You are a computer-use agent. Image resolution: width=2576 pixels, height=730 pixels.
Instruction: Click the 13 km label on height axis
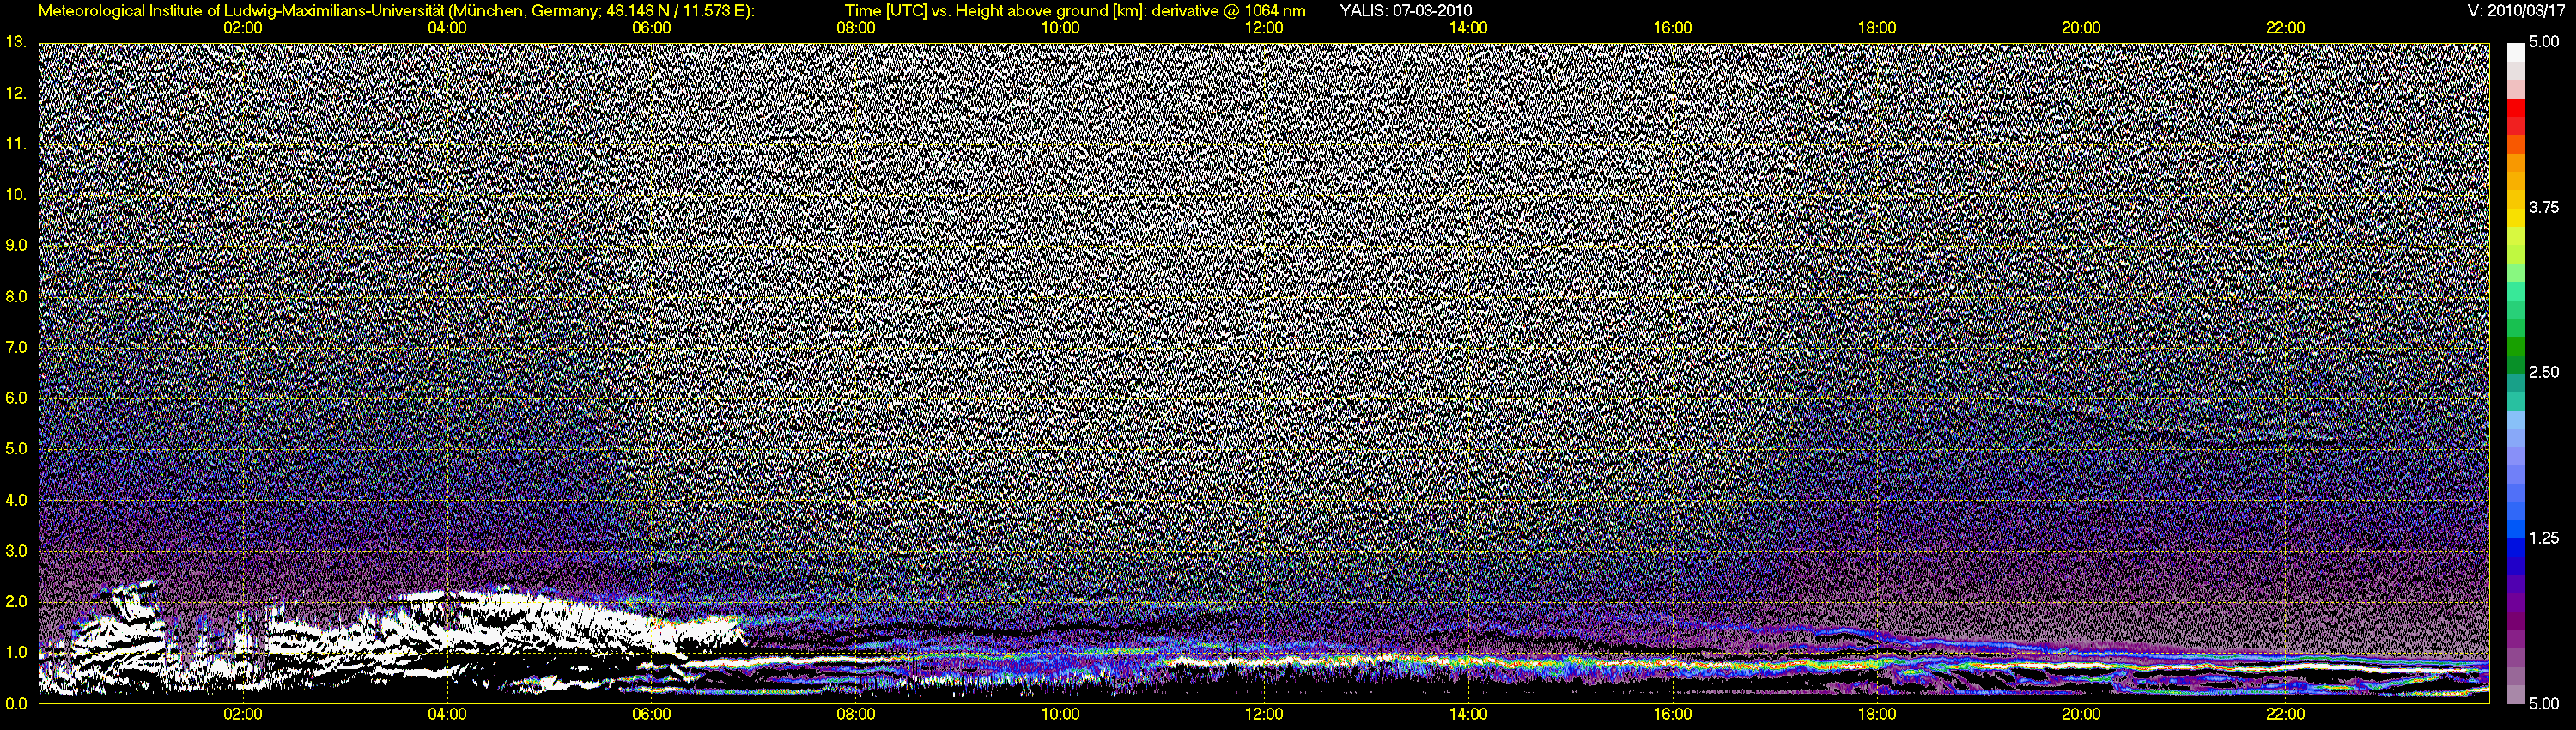(x=14, y=42)
